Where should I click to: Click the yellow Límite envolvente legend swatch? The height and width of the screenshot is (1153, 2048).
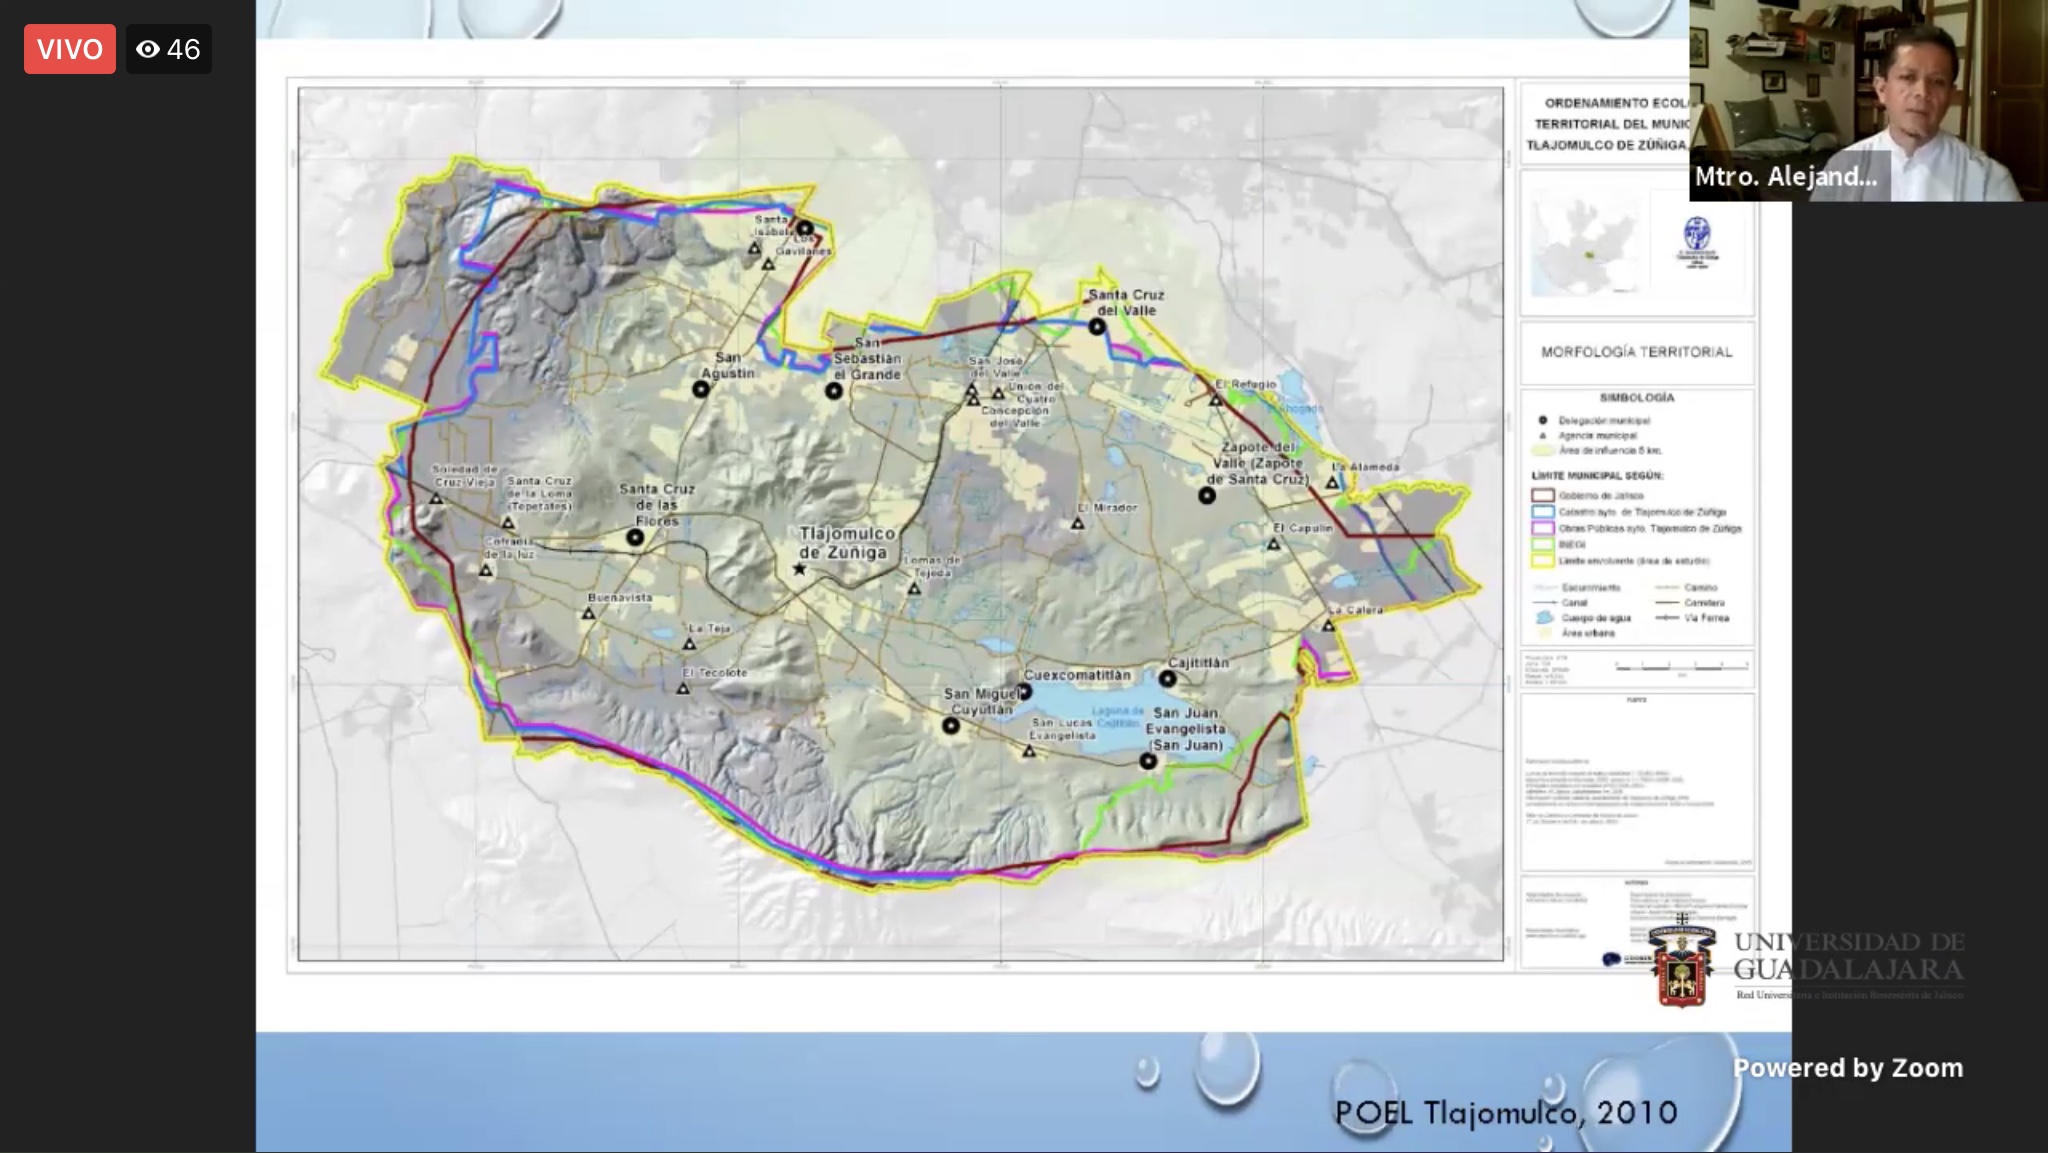click(1543, 561)
